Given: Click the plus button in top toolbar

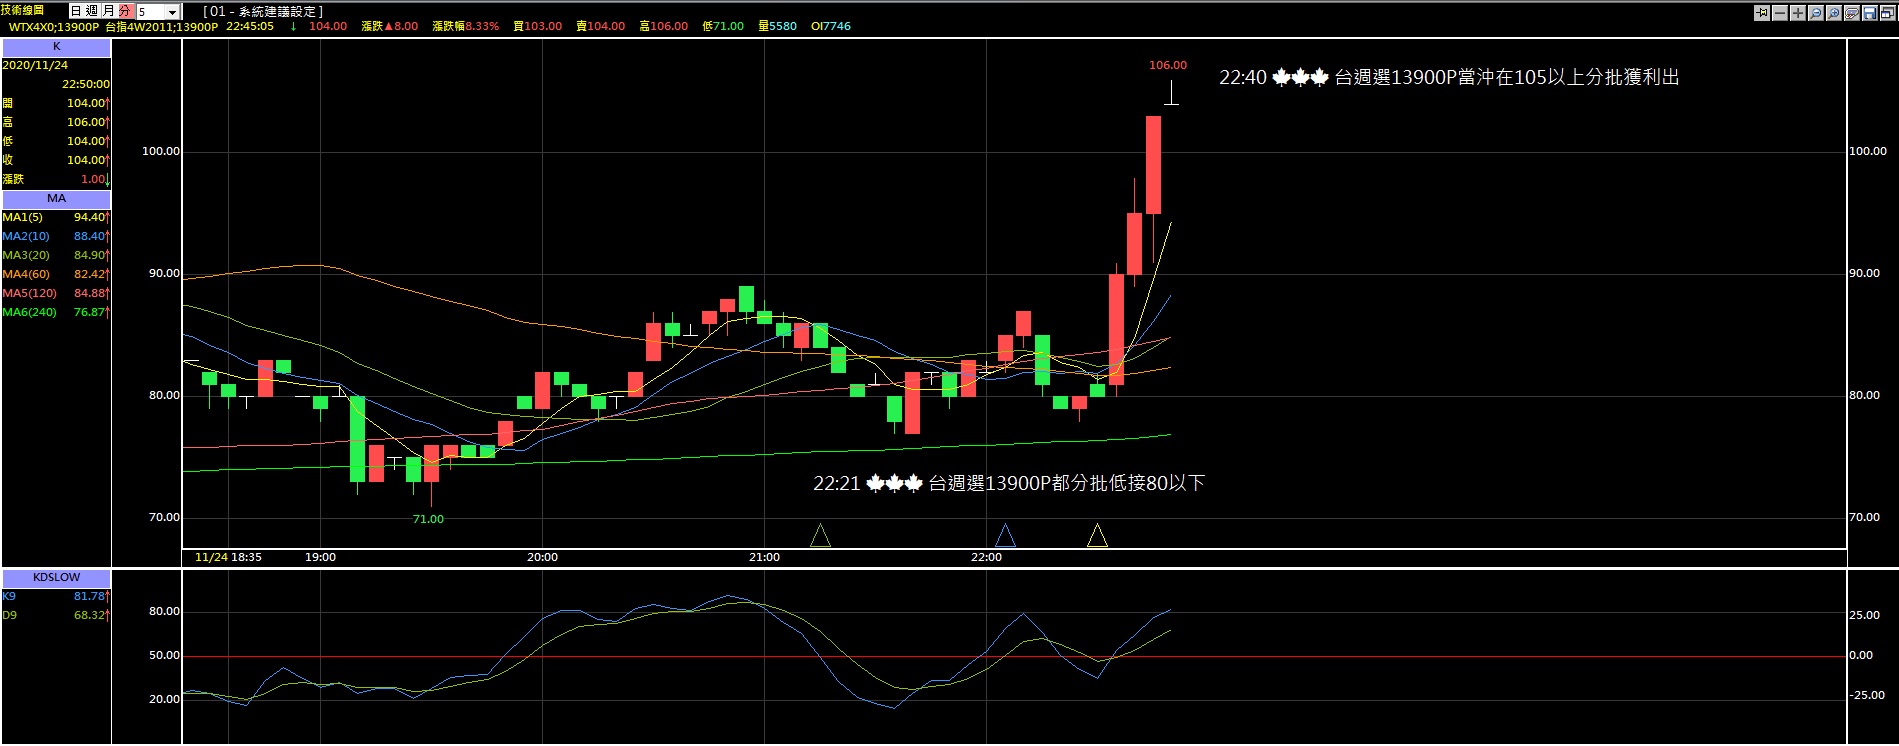Looking at the screenshot, I should [x=1798, y=13].
